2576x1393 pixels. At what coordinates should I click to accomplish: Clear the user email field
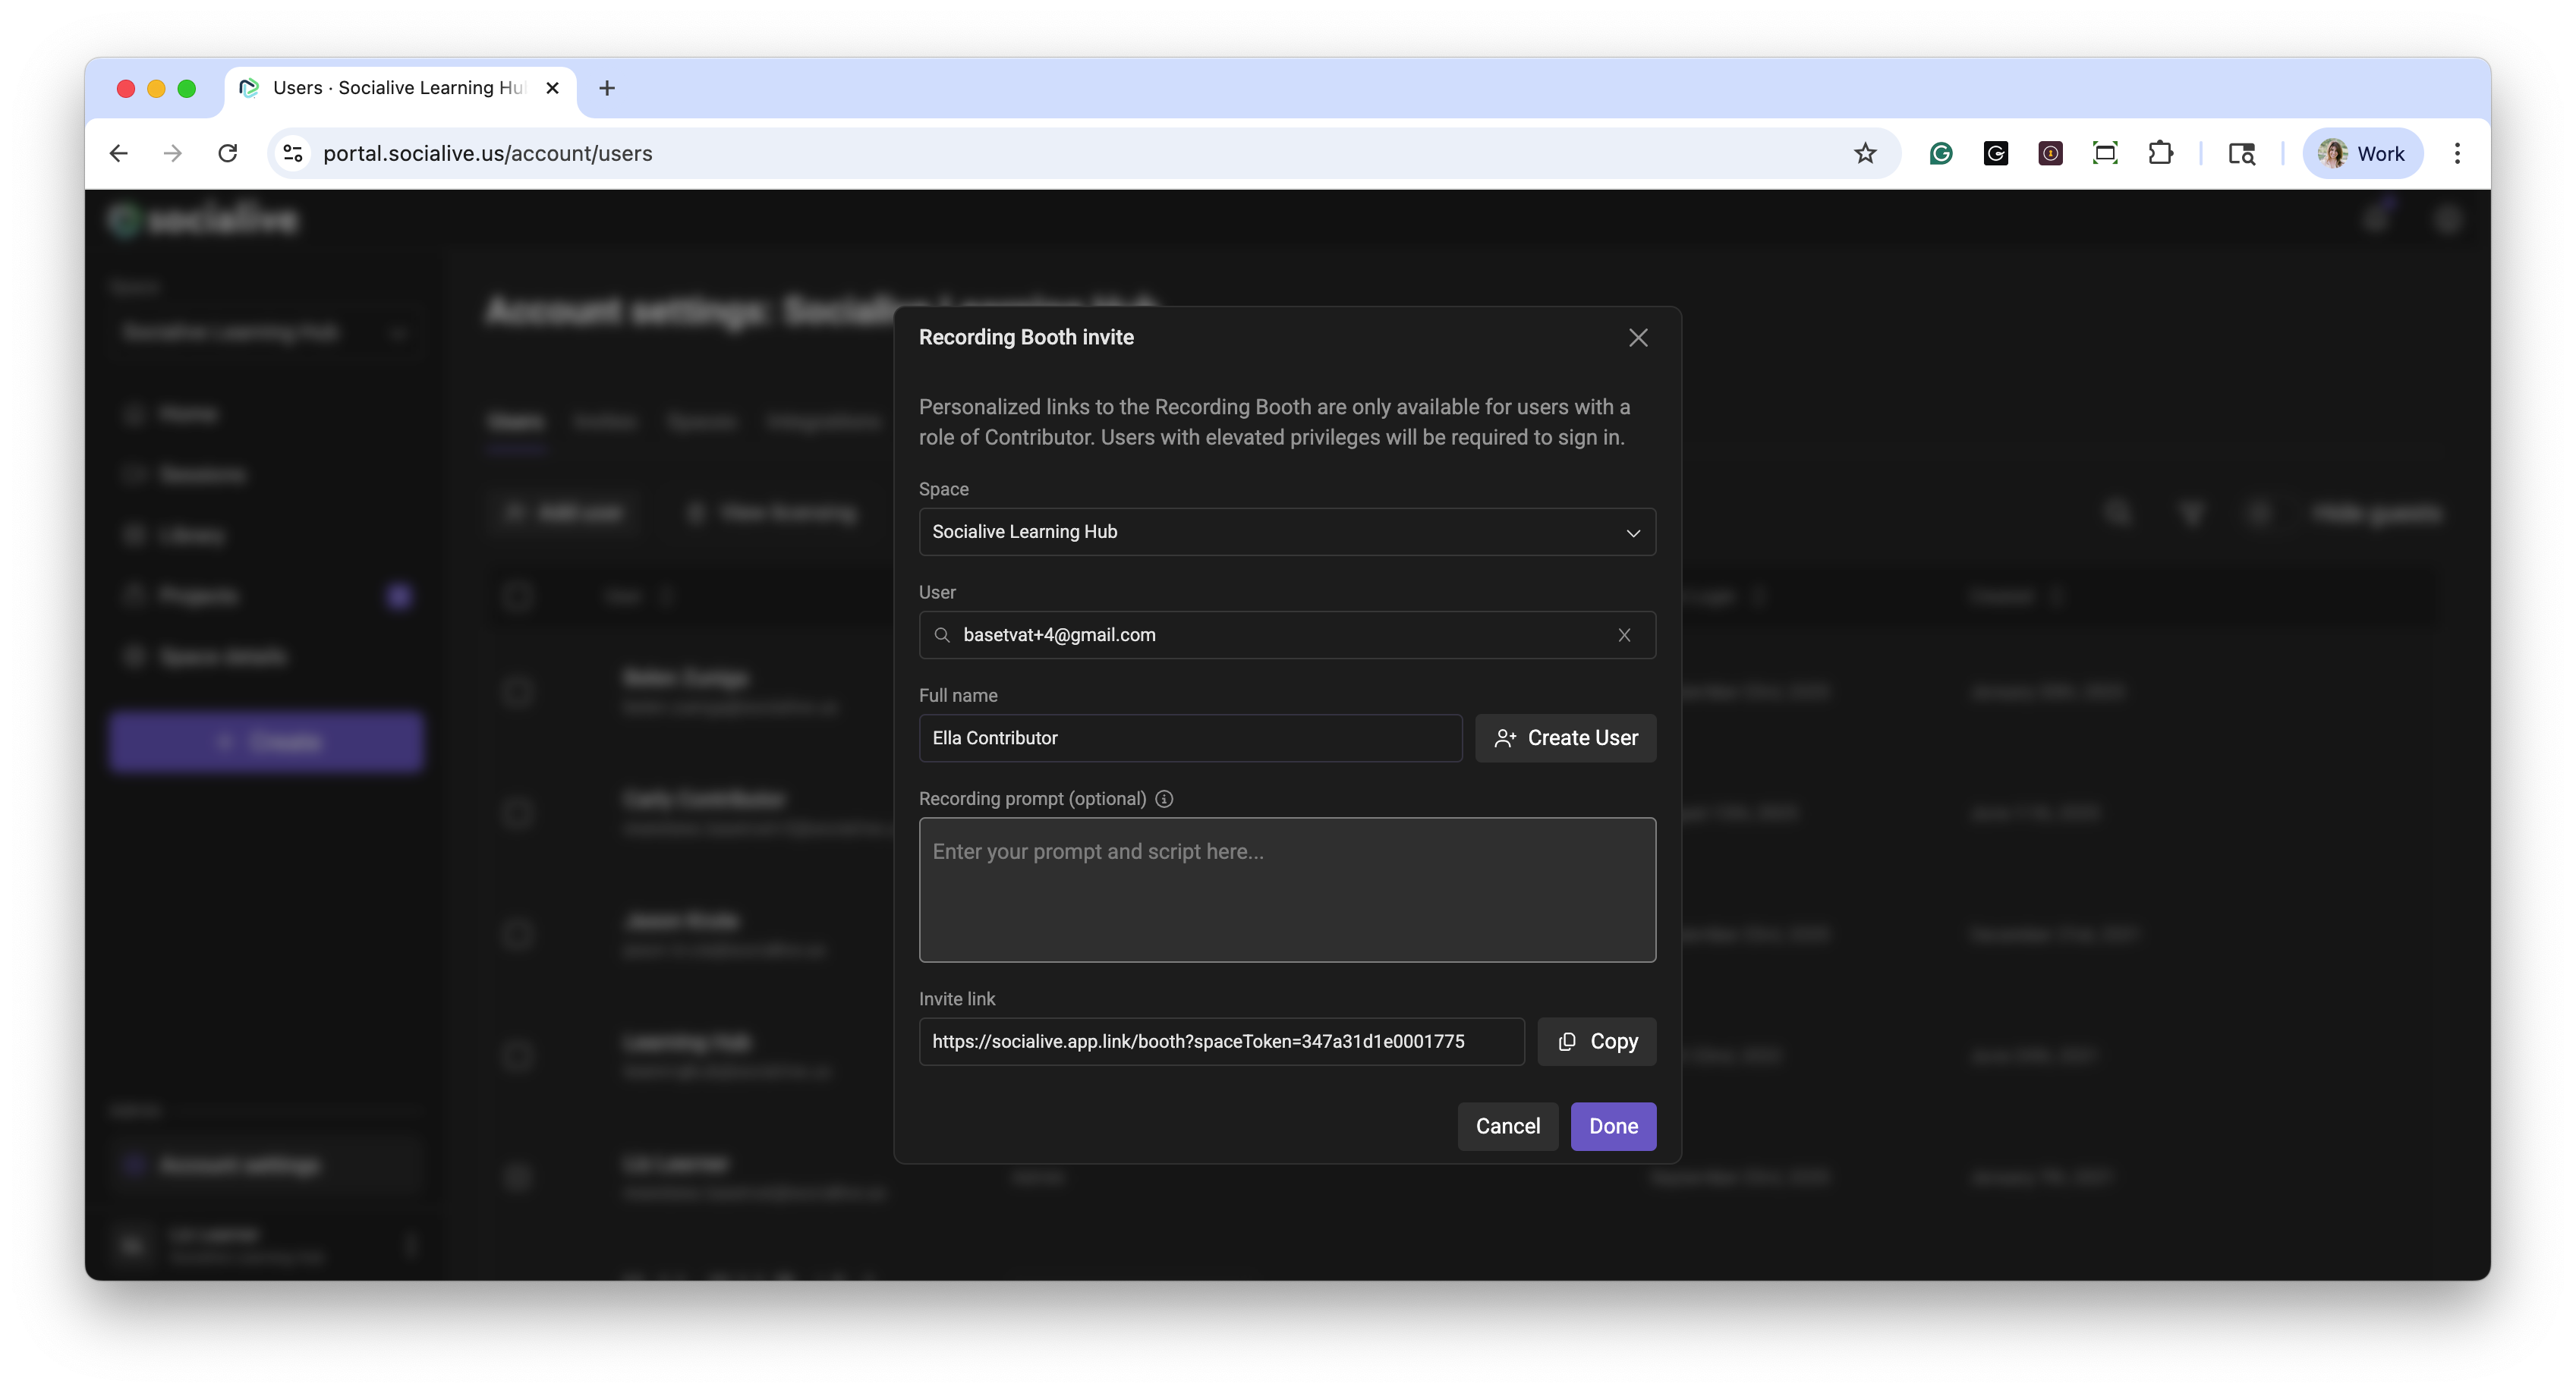[x=1624, y=635]
